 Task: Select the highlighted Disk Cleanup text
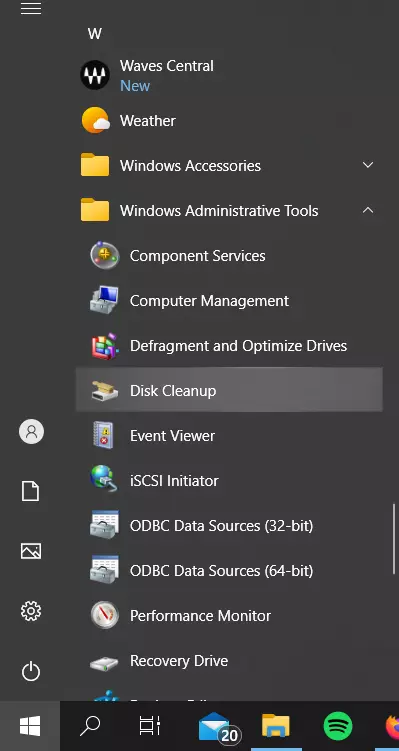click(173, 391)
